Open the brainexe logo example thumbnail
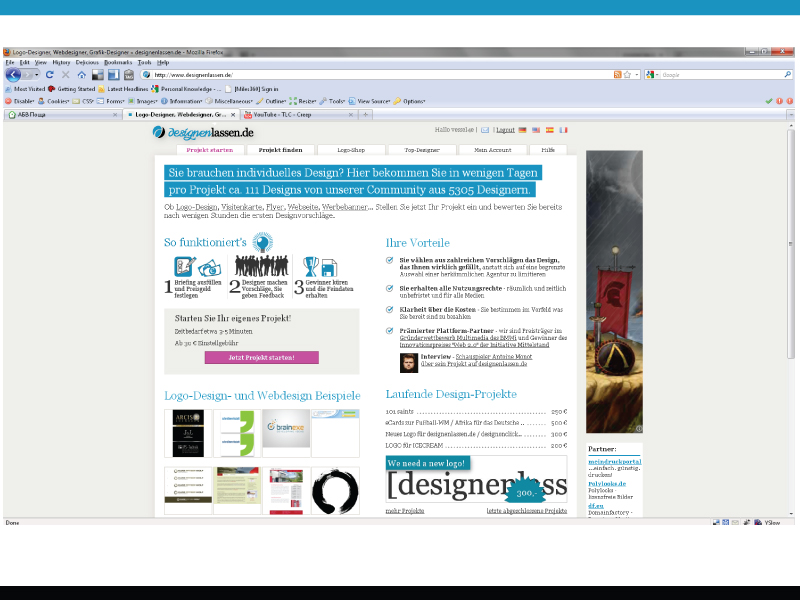Viewport: 800px width, 600px height. 286,433
